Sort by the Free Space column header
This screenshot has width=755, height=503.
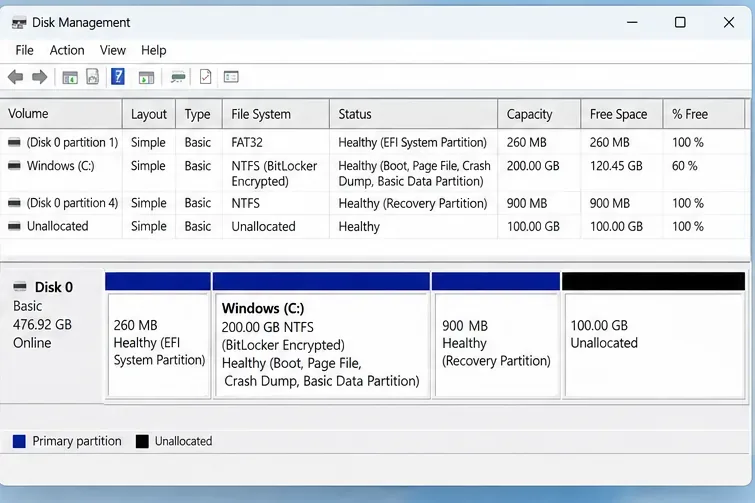(622, 114)
